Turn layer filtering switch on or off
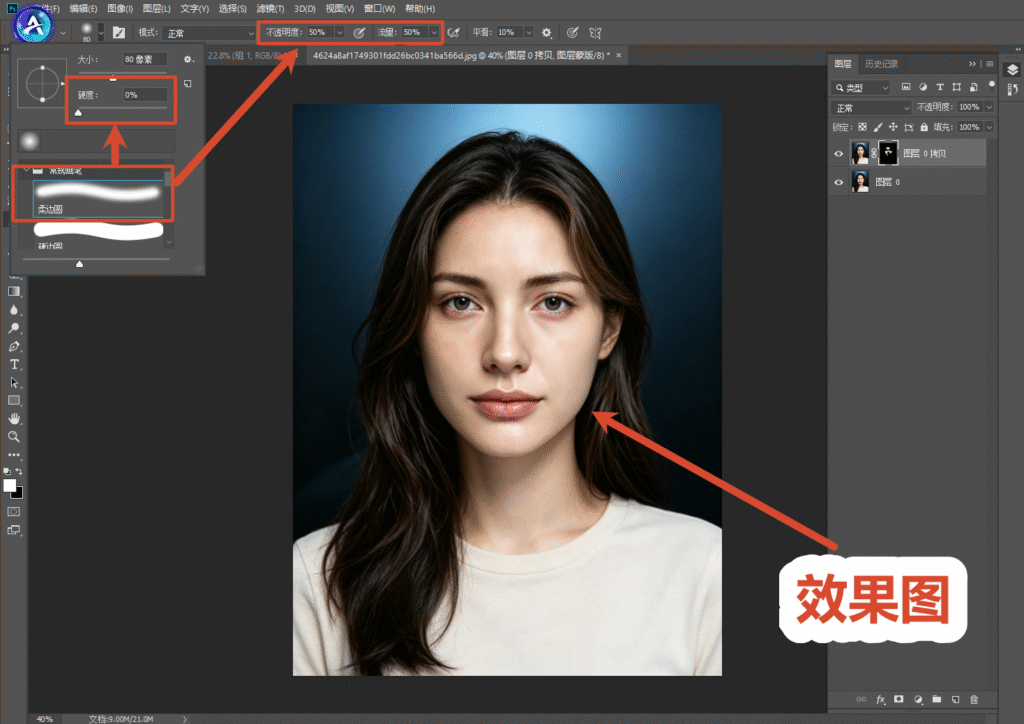1024x724 pixels. point(991,85)
